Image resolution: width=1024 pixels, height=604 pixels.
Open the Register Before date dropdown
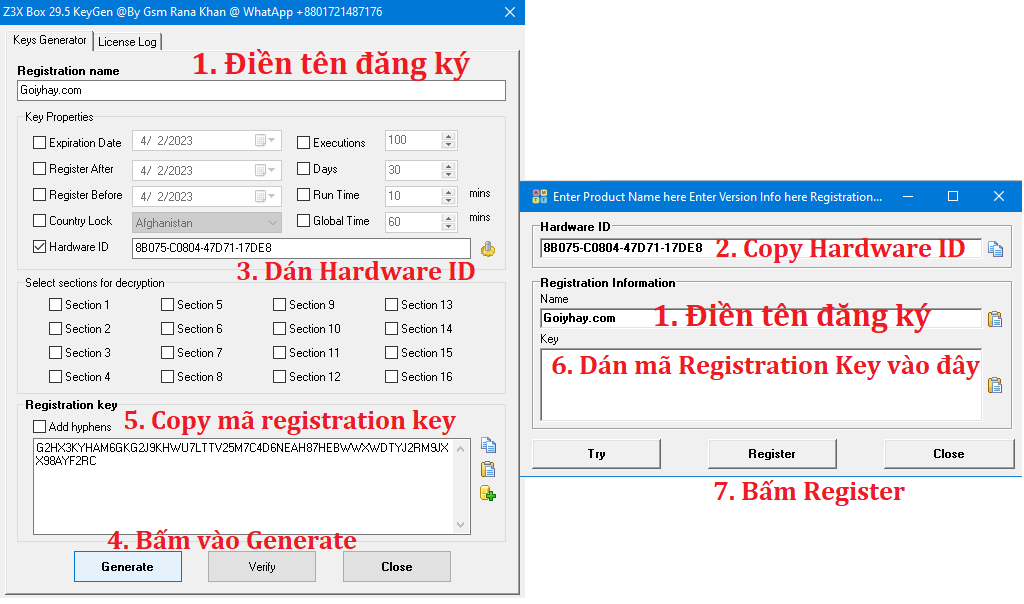tap(266, 196)
